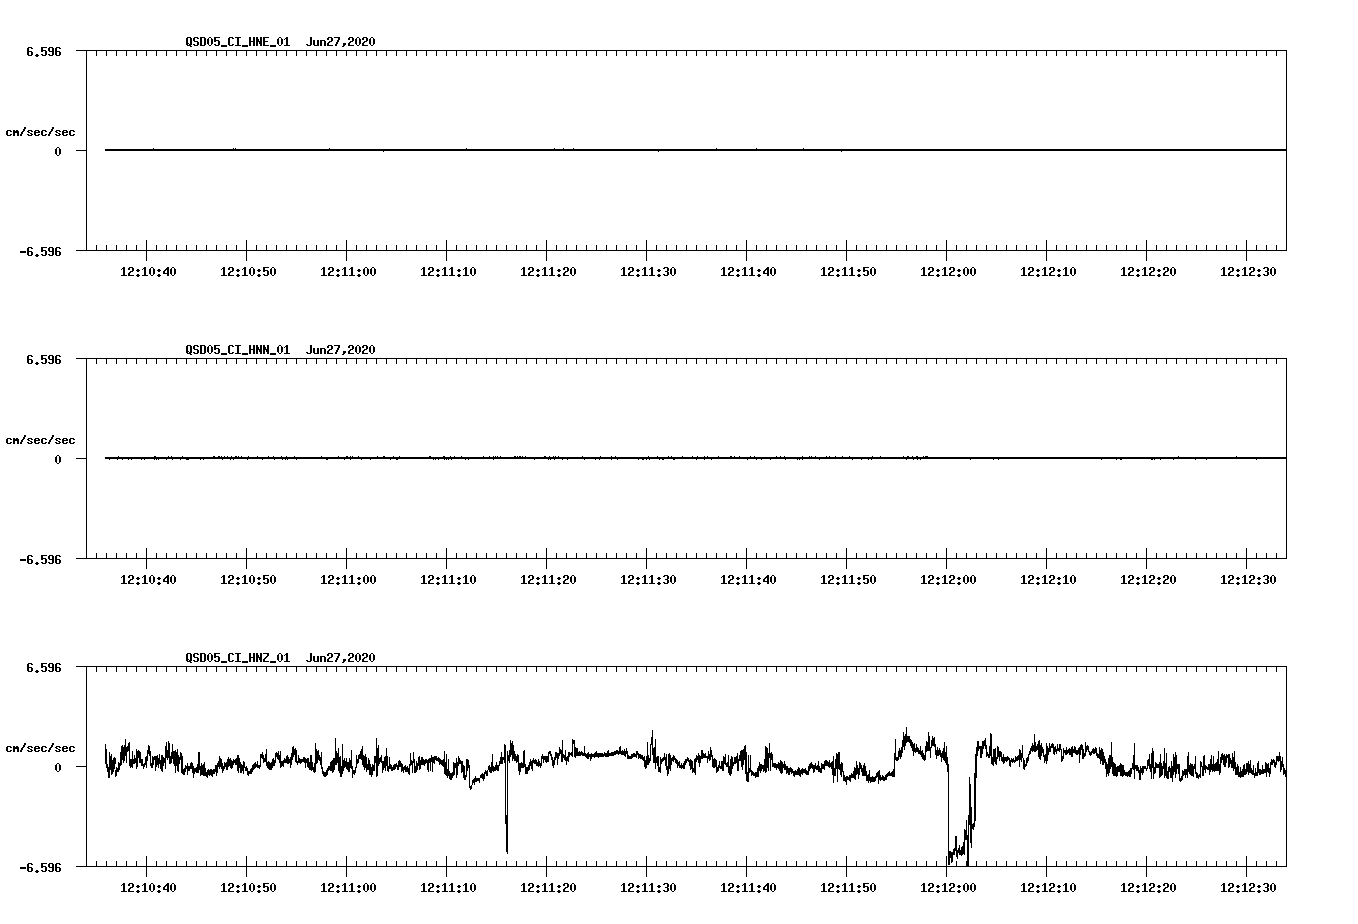Click the Jun27,2020 date above the HNN plot

coord(341,350)
